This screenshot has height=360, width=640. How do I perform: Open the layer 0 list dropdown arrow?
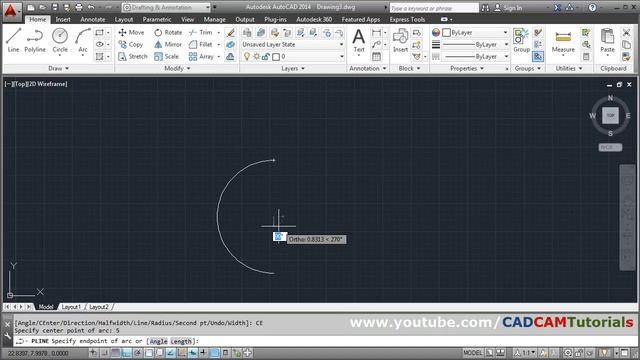point(341,57)
